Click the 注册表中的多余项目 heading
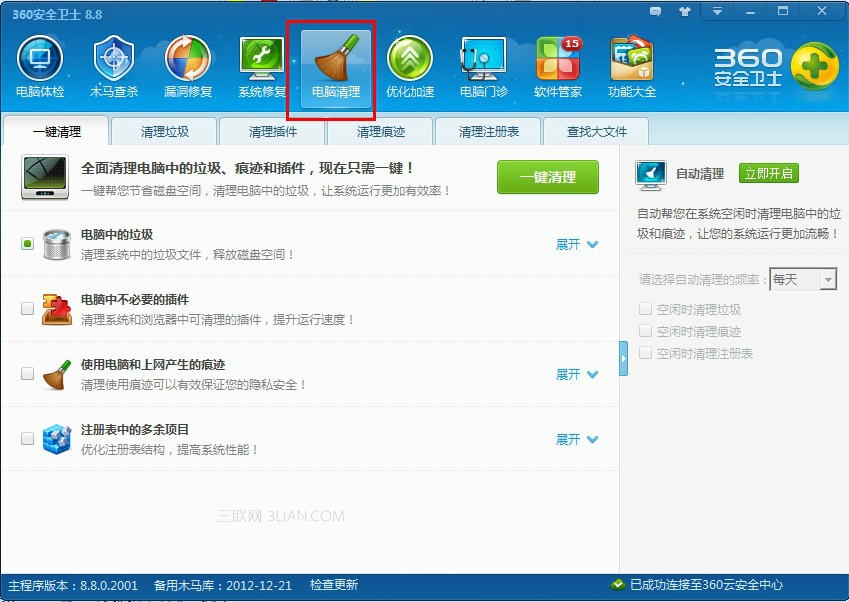This screenshot has height=602, width=849. point(135,429)
